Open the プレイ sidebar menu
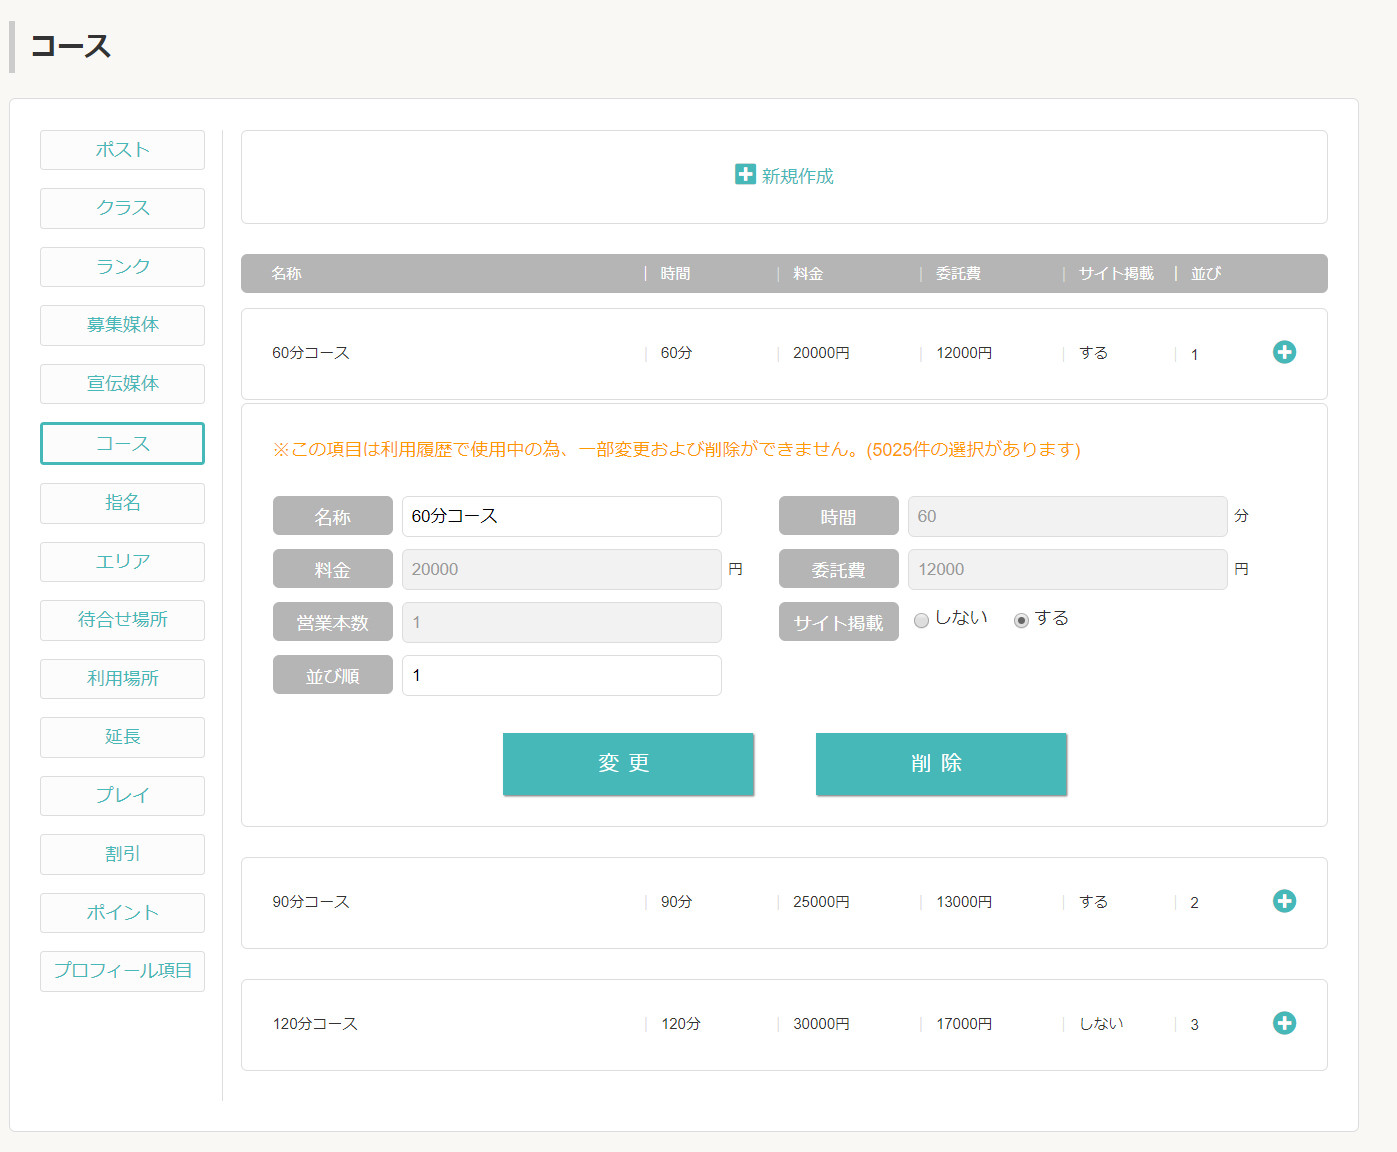Screen dimensions: 1397x1152 (x=122, y=796)
